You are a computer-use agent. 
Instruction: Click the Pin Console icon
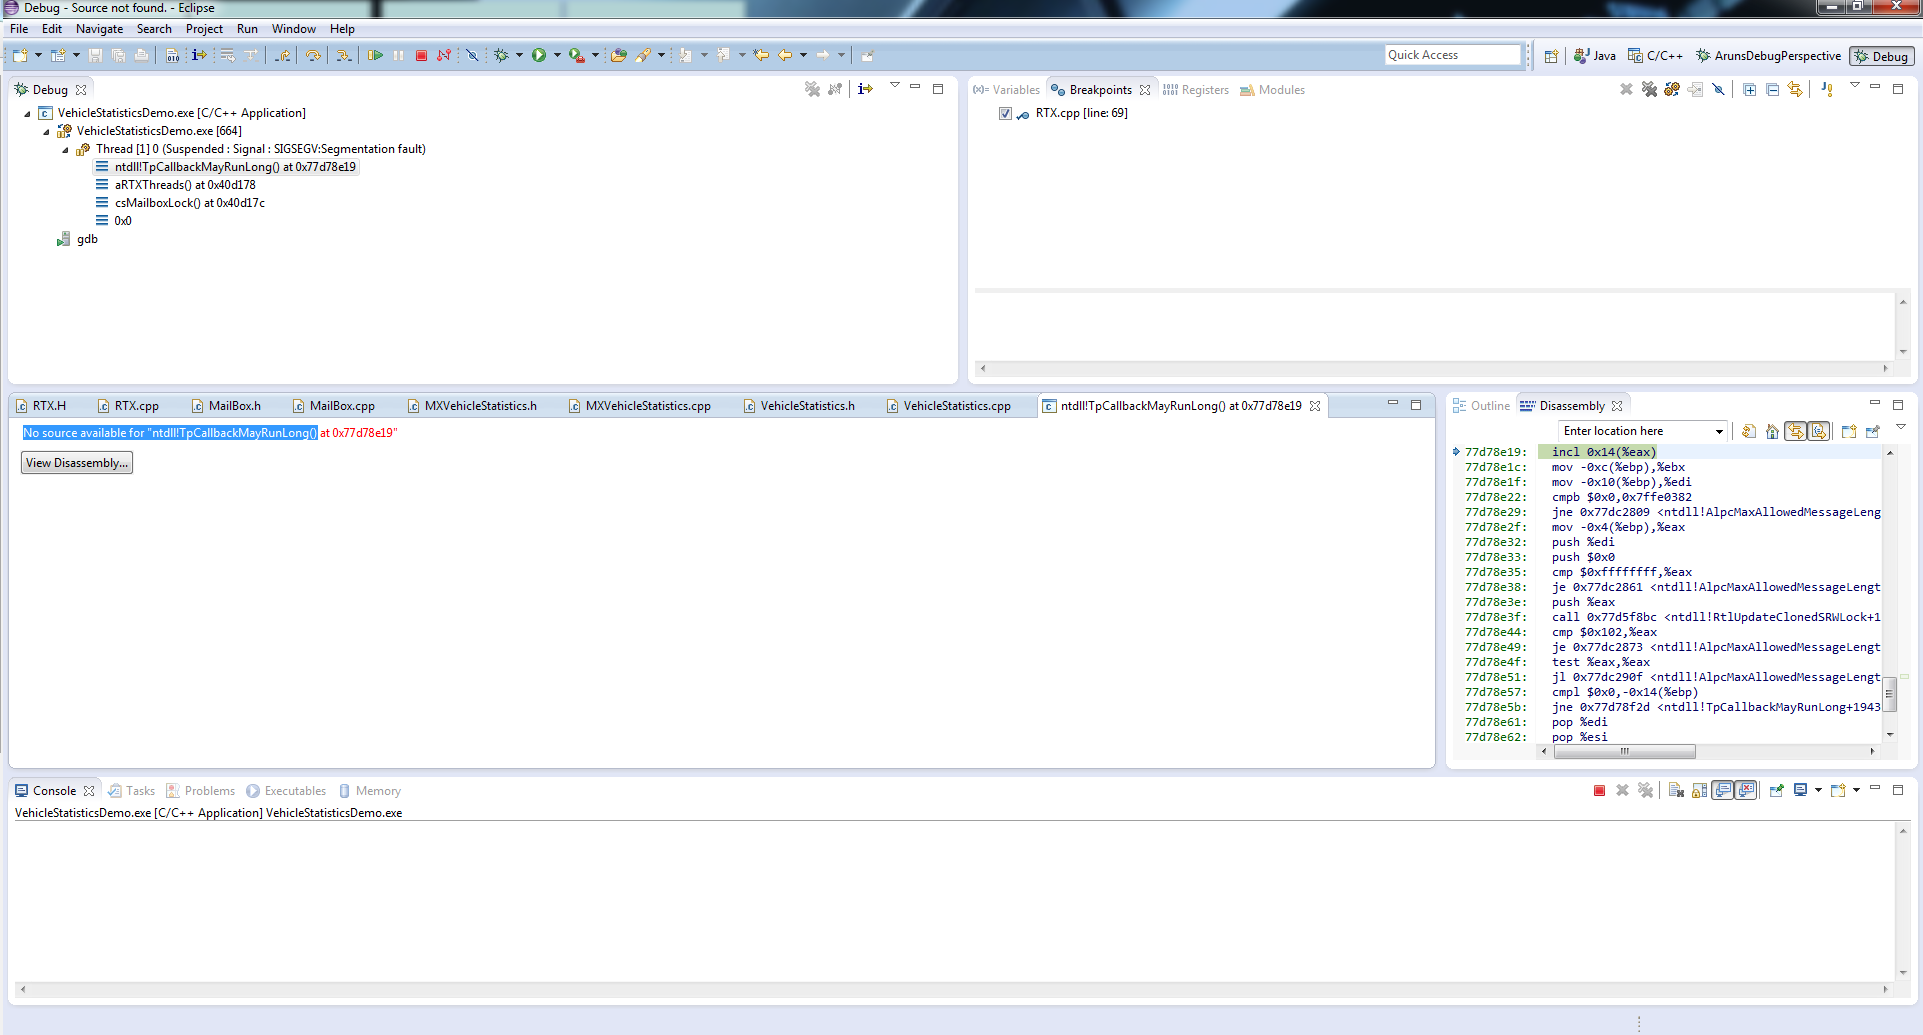[1776, 790]
